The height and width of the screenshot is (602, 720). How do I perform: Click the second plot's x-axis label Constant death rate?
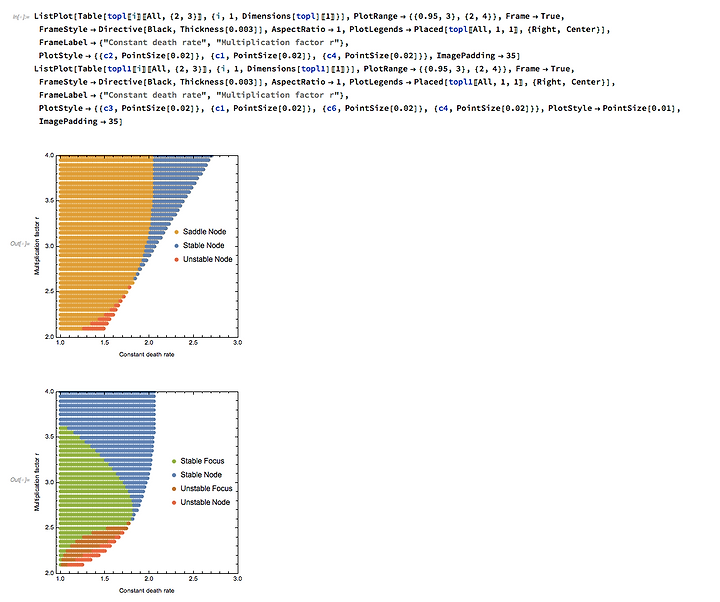pyautogui.click(x=146, y=590)
